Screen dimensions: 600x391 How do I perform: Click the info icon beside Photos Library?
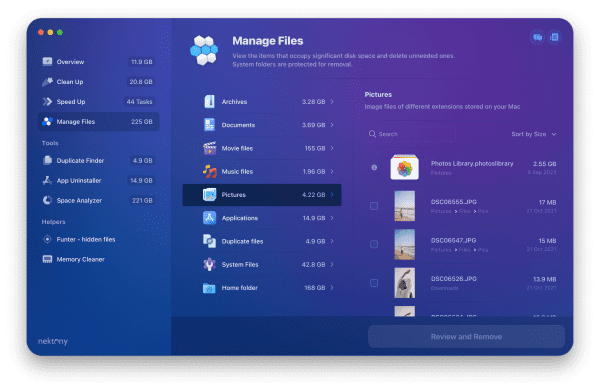click(x=374, y=167)
